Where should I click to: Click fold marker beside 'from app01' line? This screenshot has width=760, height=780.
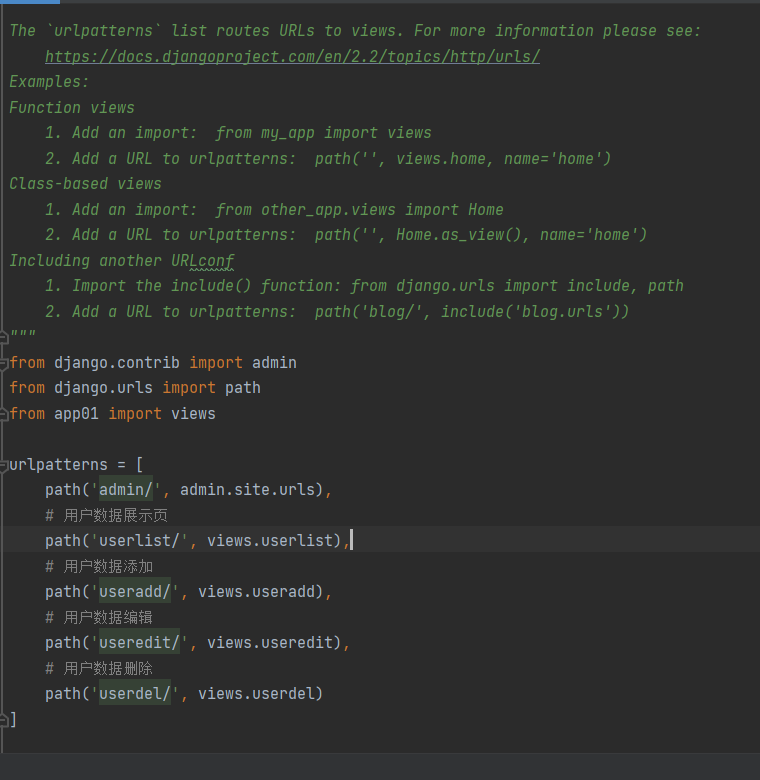pyautogui.click(x=5, y=413)
